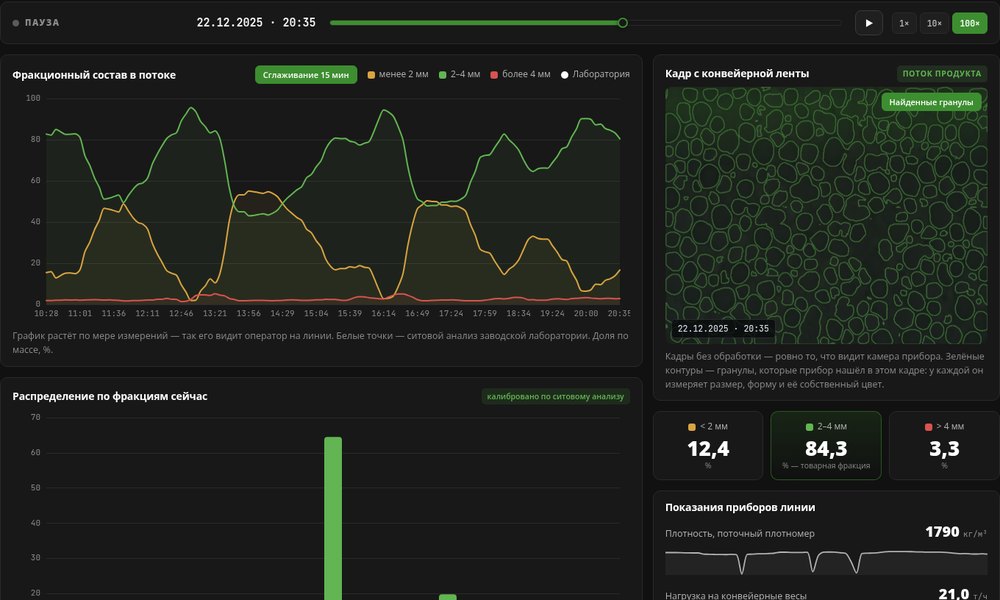This screenshot has height=600, width=1000.
Task: Toggle the 15-minute smoothing (Сглаживание 15 мин)
Action: point(306,75)
